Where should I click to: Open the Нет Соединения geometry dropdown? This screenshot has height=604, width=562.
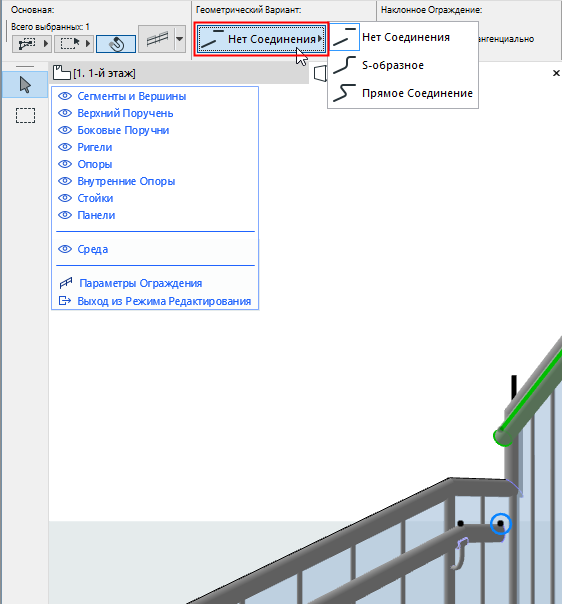tap(261, 39)
